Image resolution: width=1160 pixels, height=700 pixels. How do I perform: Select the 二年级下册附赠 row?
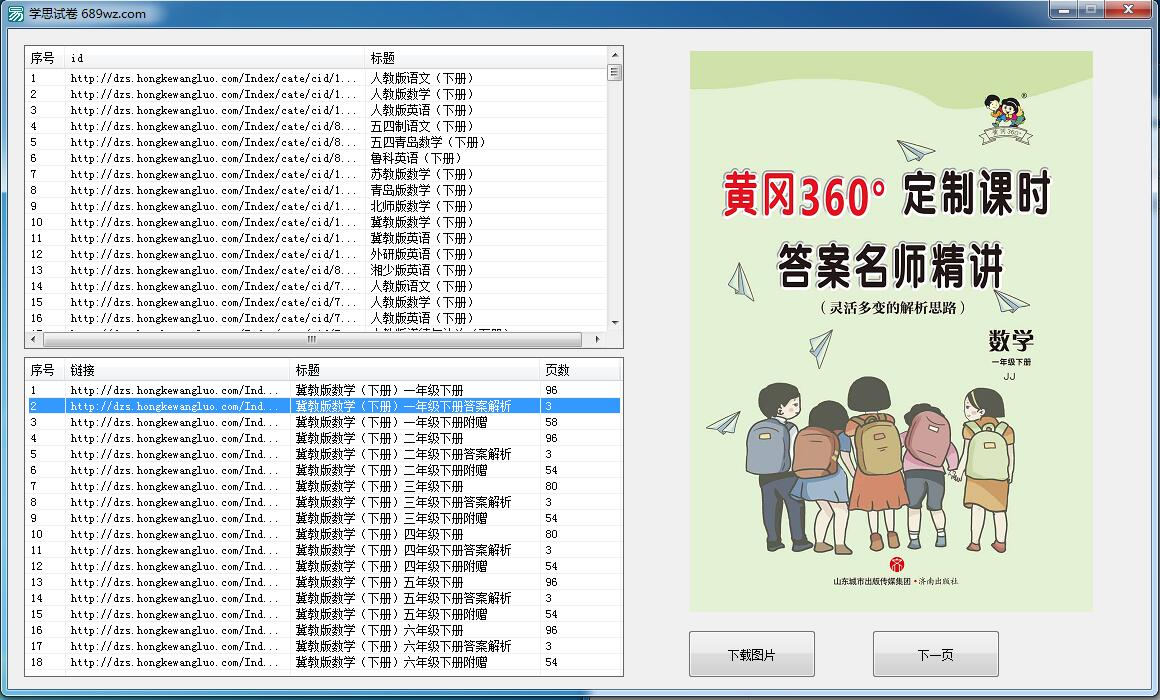(x=324, y=470)
